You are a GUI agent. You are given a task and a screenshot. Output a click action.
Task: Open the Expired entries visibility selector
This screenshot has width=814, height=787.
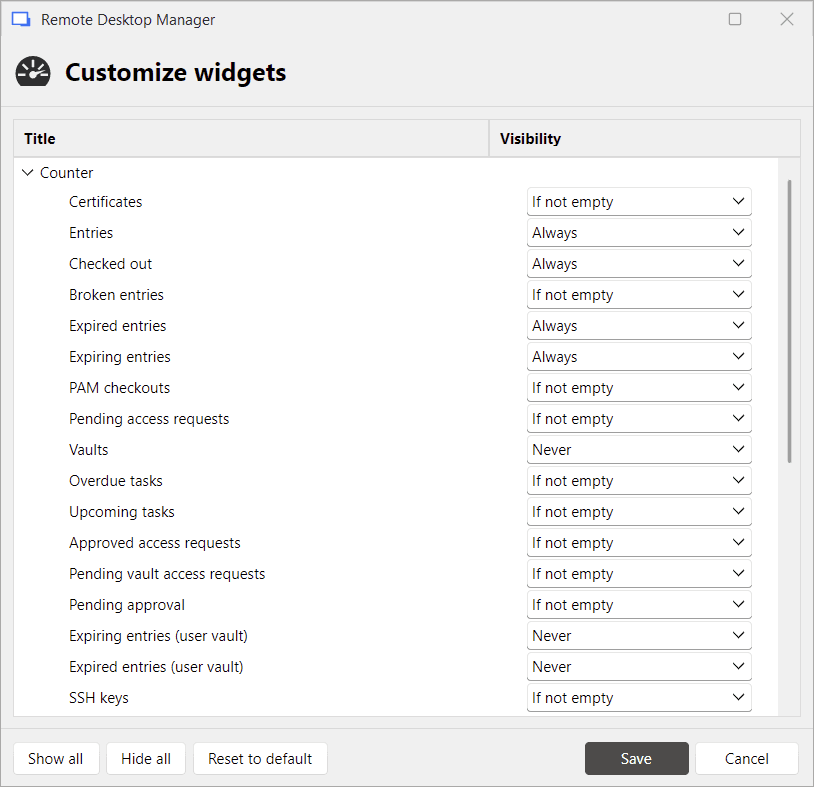[638, 325]
